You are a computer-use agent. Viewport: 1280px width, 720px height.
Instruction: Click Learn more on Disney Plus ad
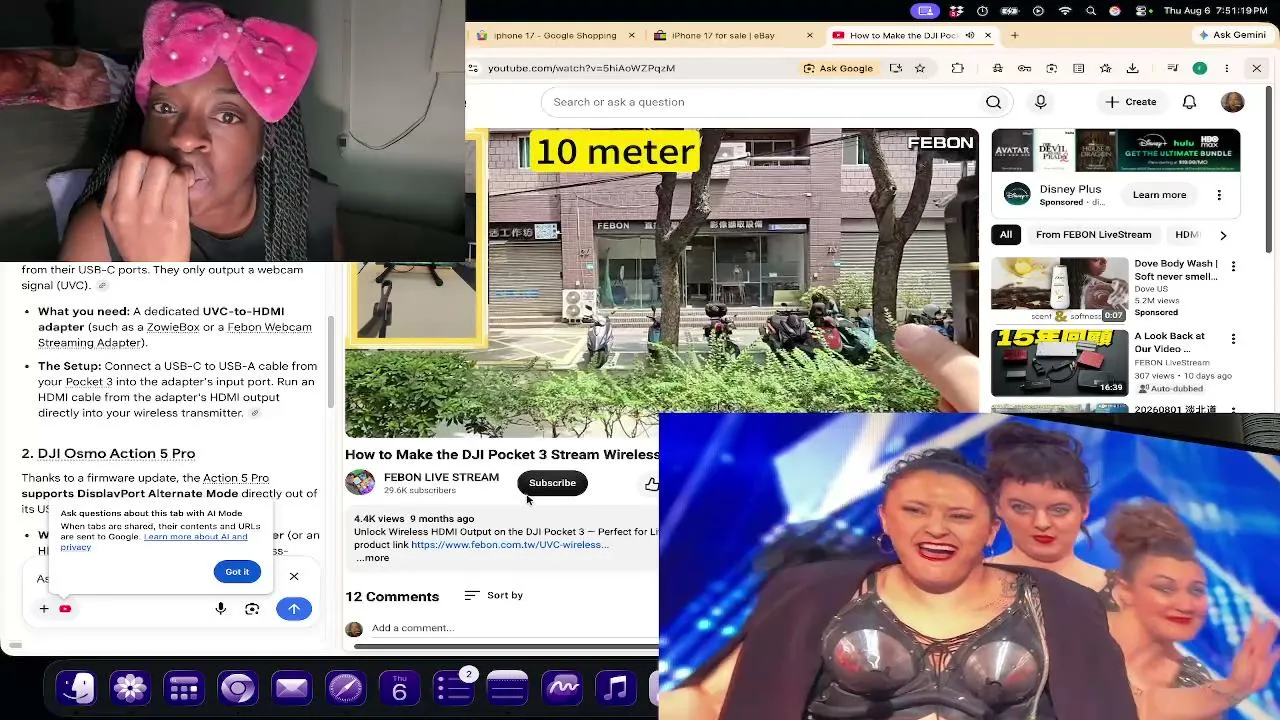[x=1160, y=195]
